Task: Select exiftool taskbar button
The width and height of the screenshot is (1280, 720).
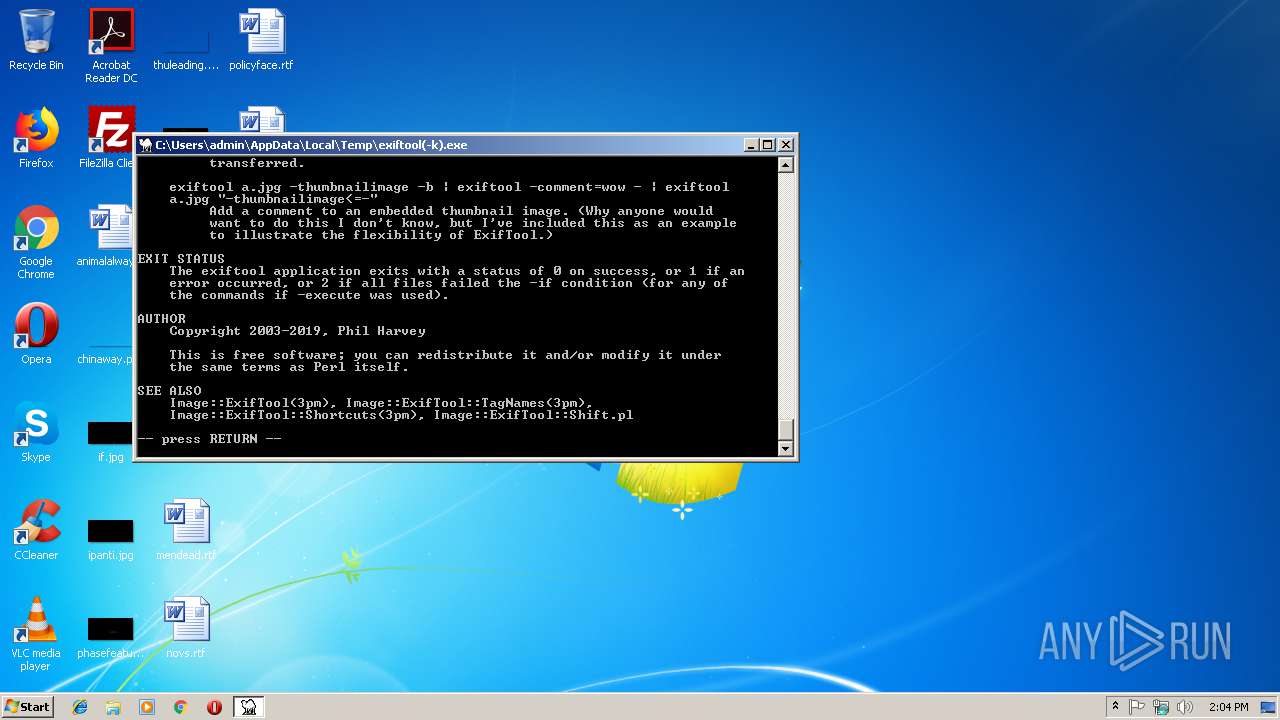Action: pyautogui.click(x=248, y=707)
